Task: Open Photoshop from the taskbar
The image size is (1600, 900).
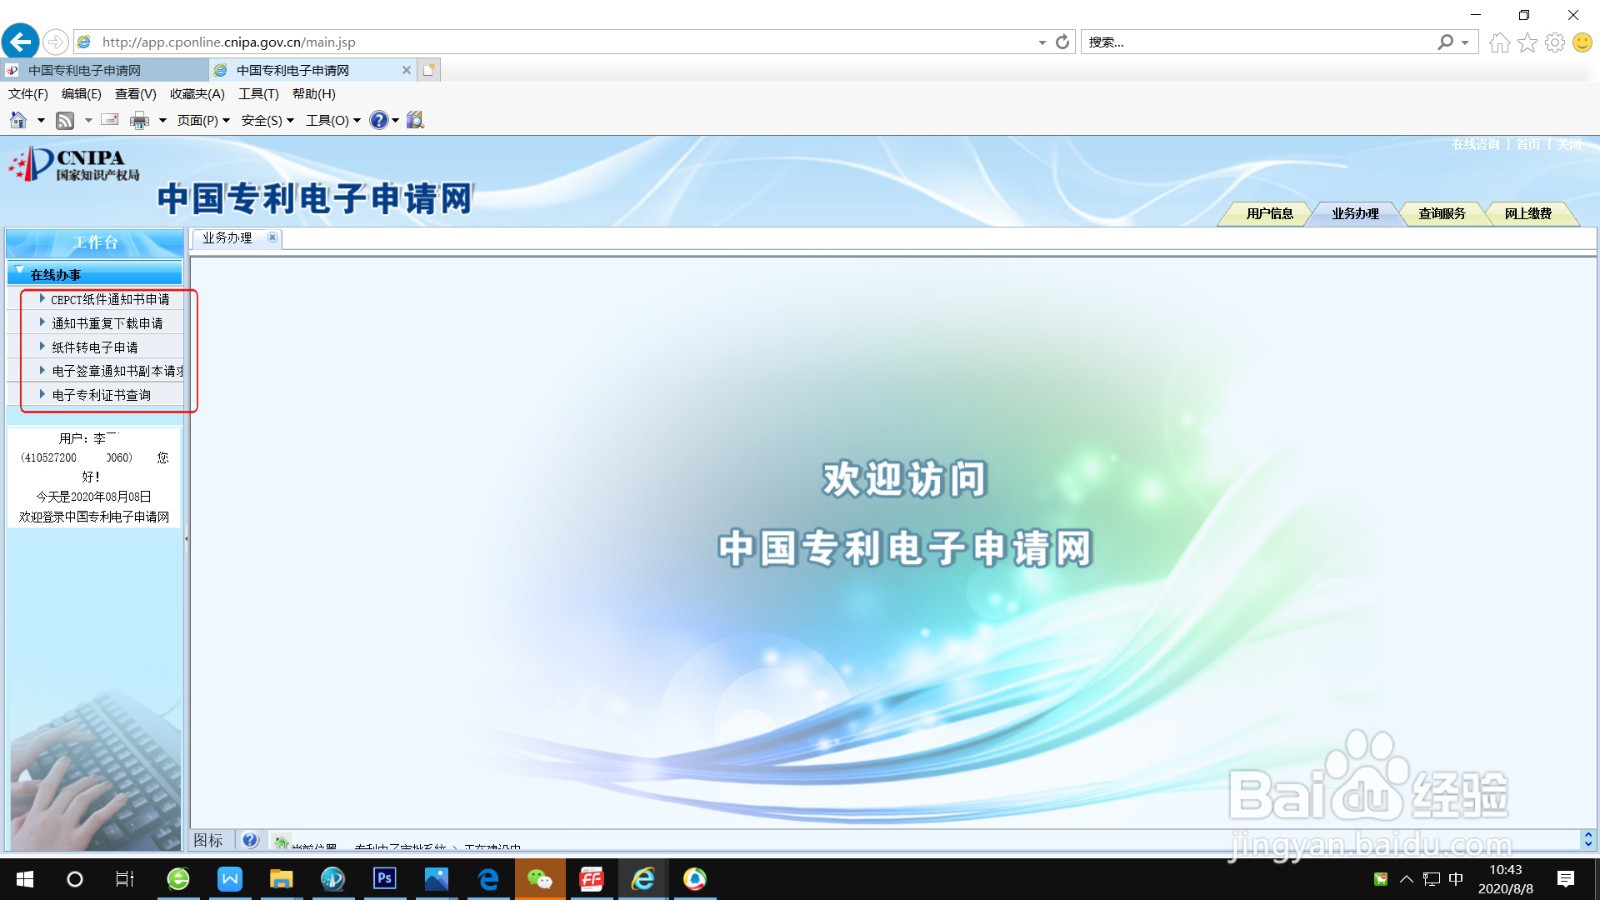Action: pos(385,879)
